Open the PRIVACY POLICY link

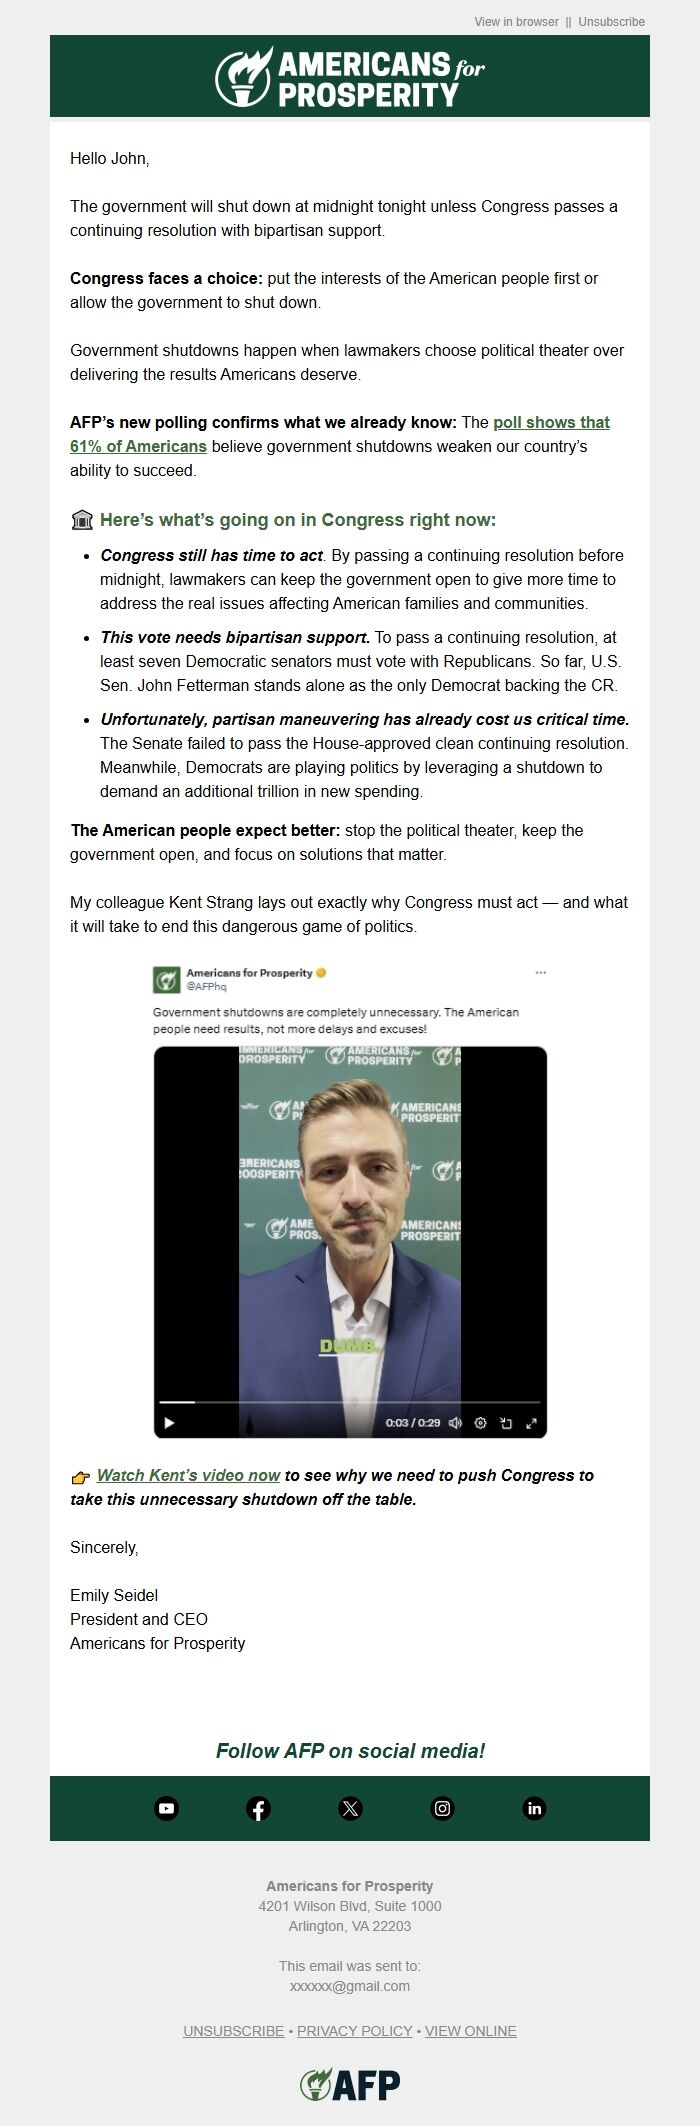pyautogui.click(x=354, y=2031)
